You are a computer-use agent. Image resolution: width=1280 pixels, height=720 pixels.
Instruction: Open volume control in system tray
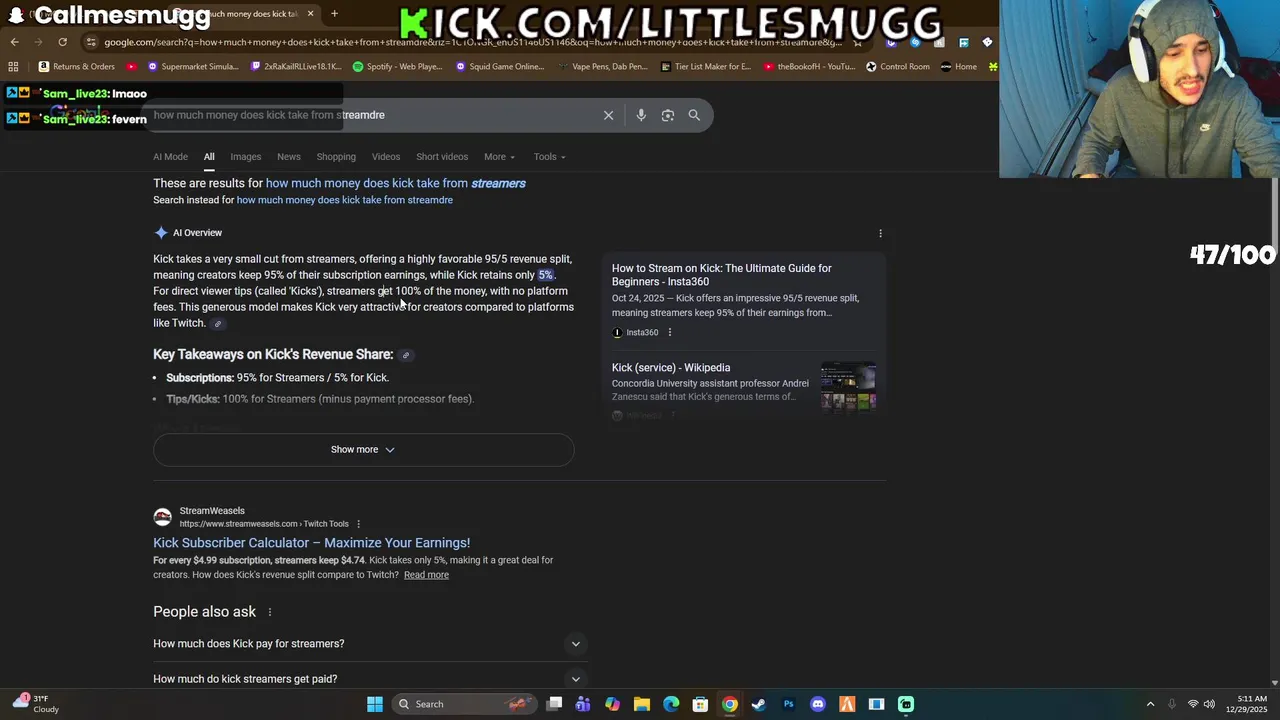coord(1209,704)
